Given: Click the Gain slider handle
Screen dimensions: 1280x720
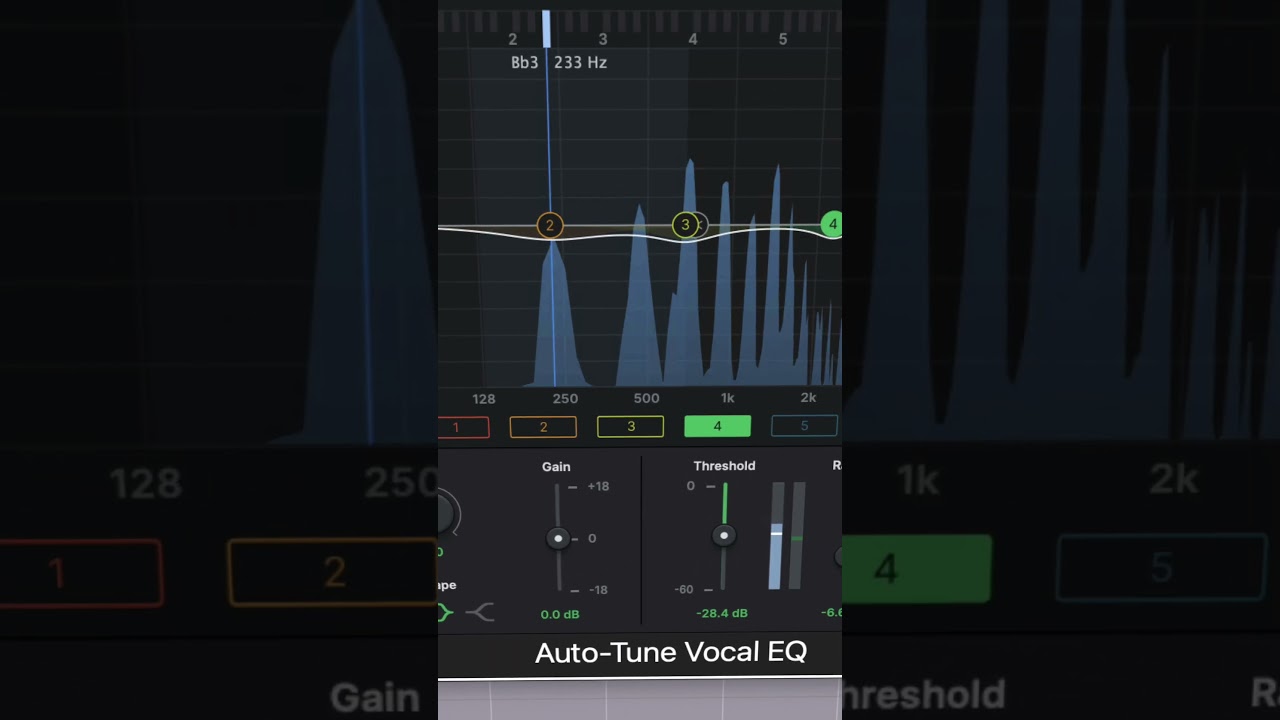Looking at the screenshot, I should click(x=558, y=539).
